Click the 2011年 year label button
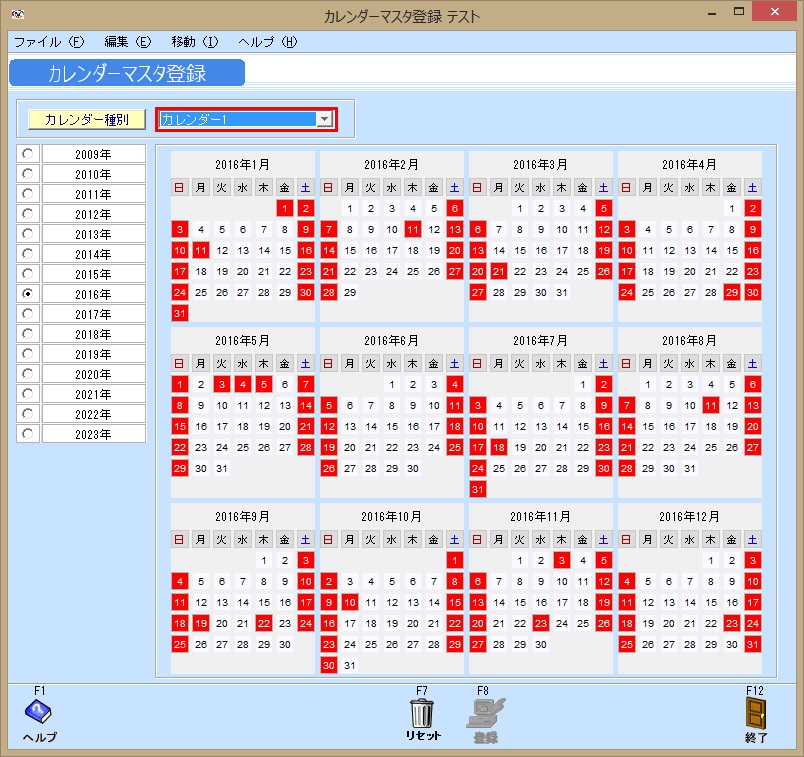804x757 pixels. tap(93, 194)
